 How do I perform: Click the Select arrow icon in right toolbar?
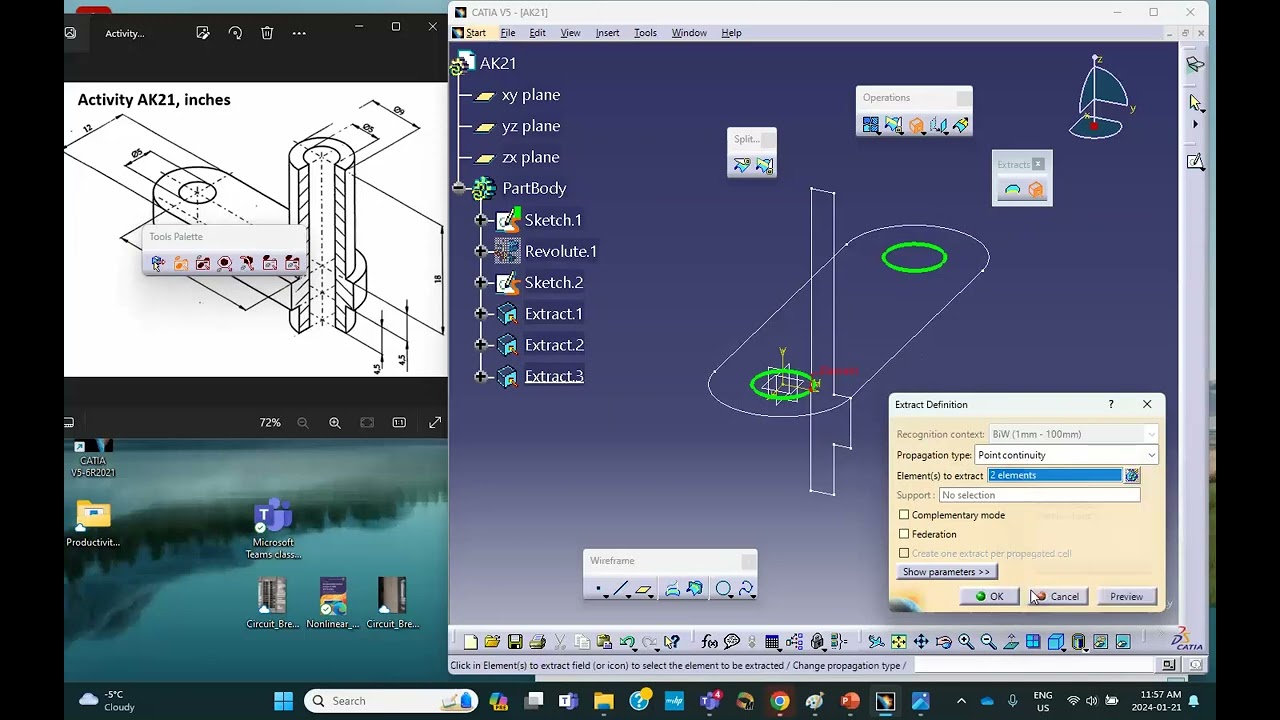click(1195, 102)
